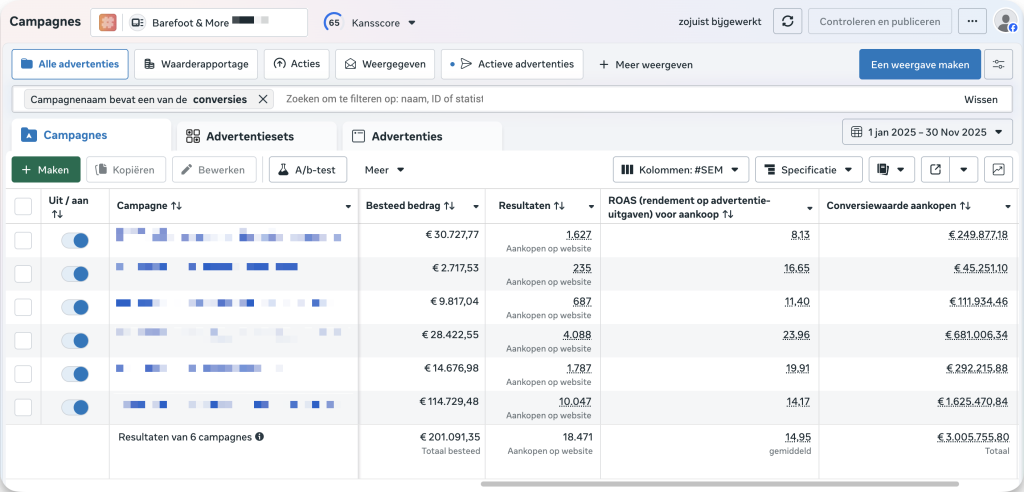
Task: Open the Kolommen: #SEM dropdown
Action: [680, 170]
